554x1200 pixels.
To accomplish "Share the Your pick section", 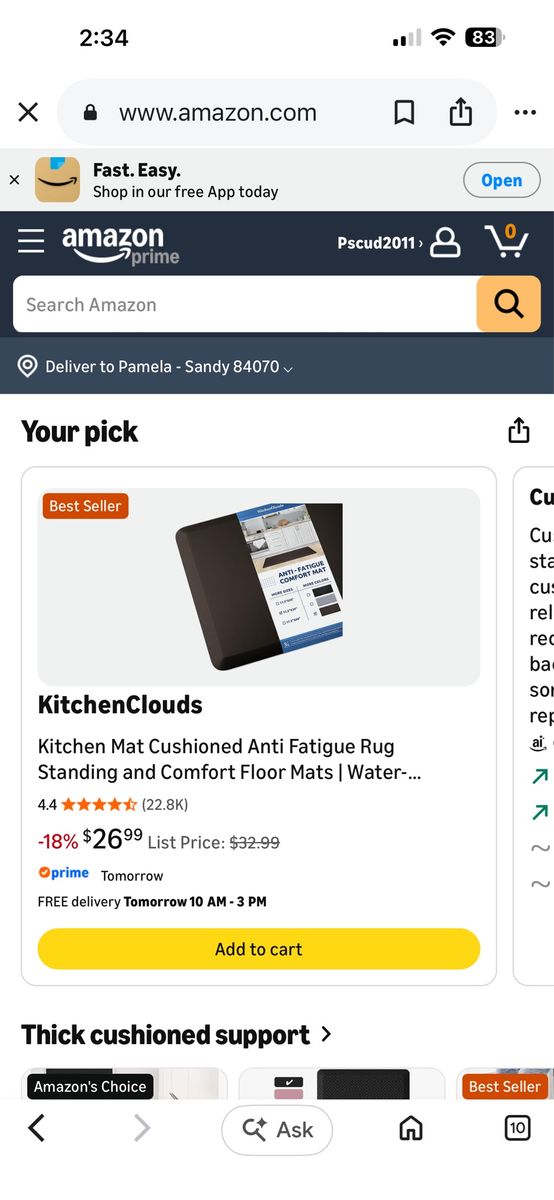I will click(x=518, y=431).
